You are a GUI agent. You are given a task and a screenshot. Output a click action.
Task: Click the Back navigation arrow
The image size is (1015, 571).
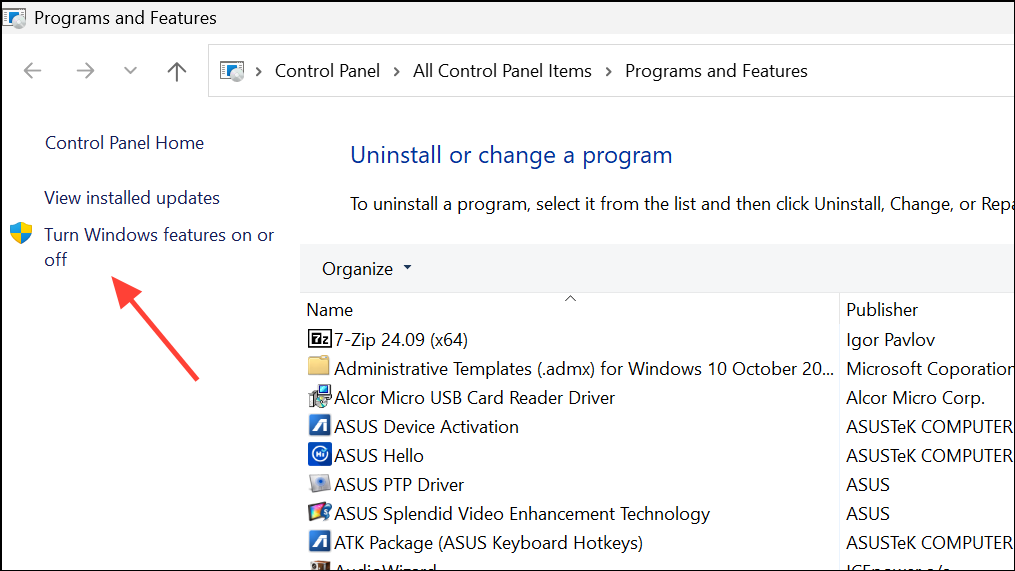(x=33, y=71)
